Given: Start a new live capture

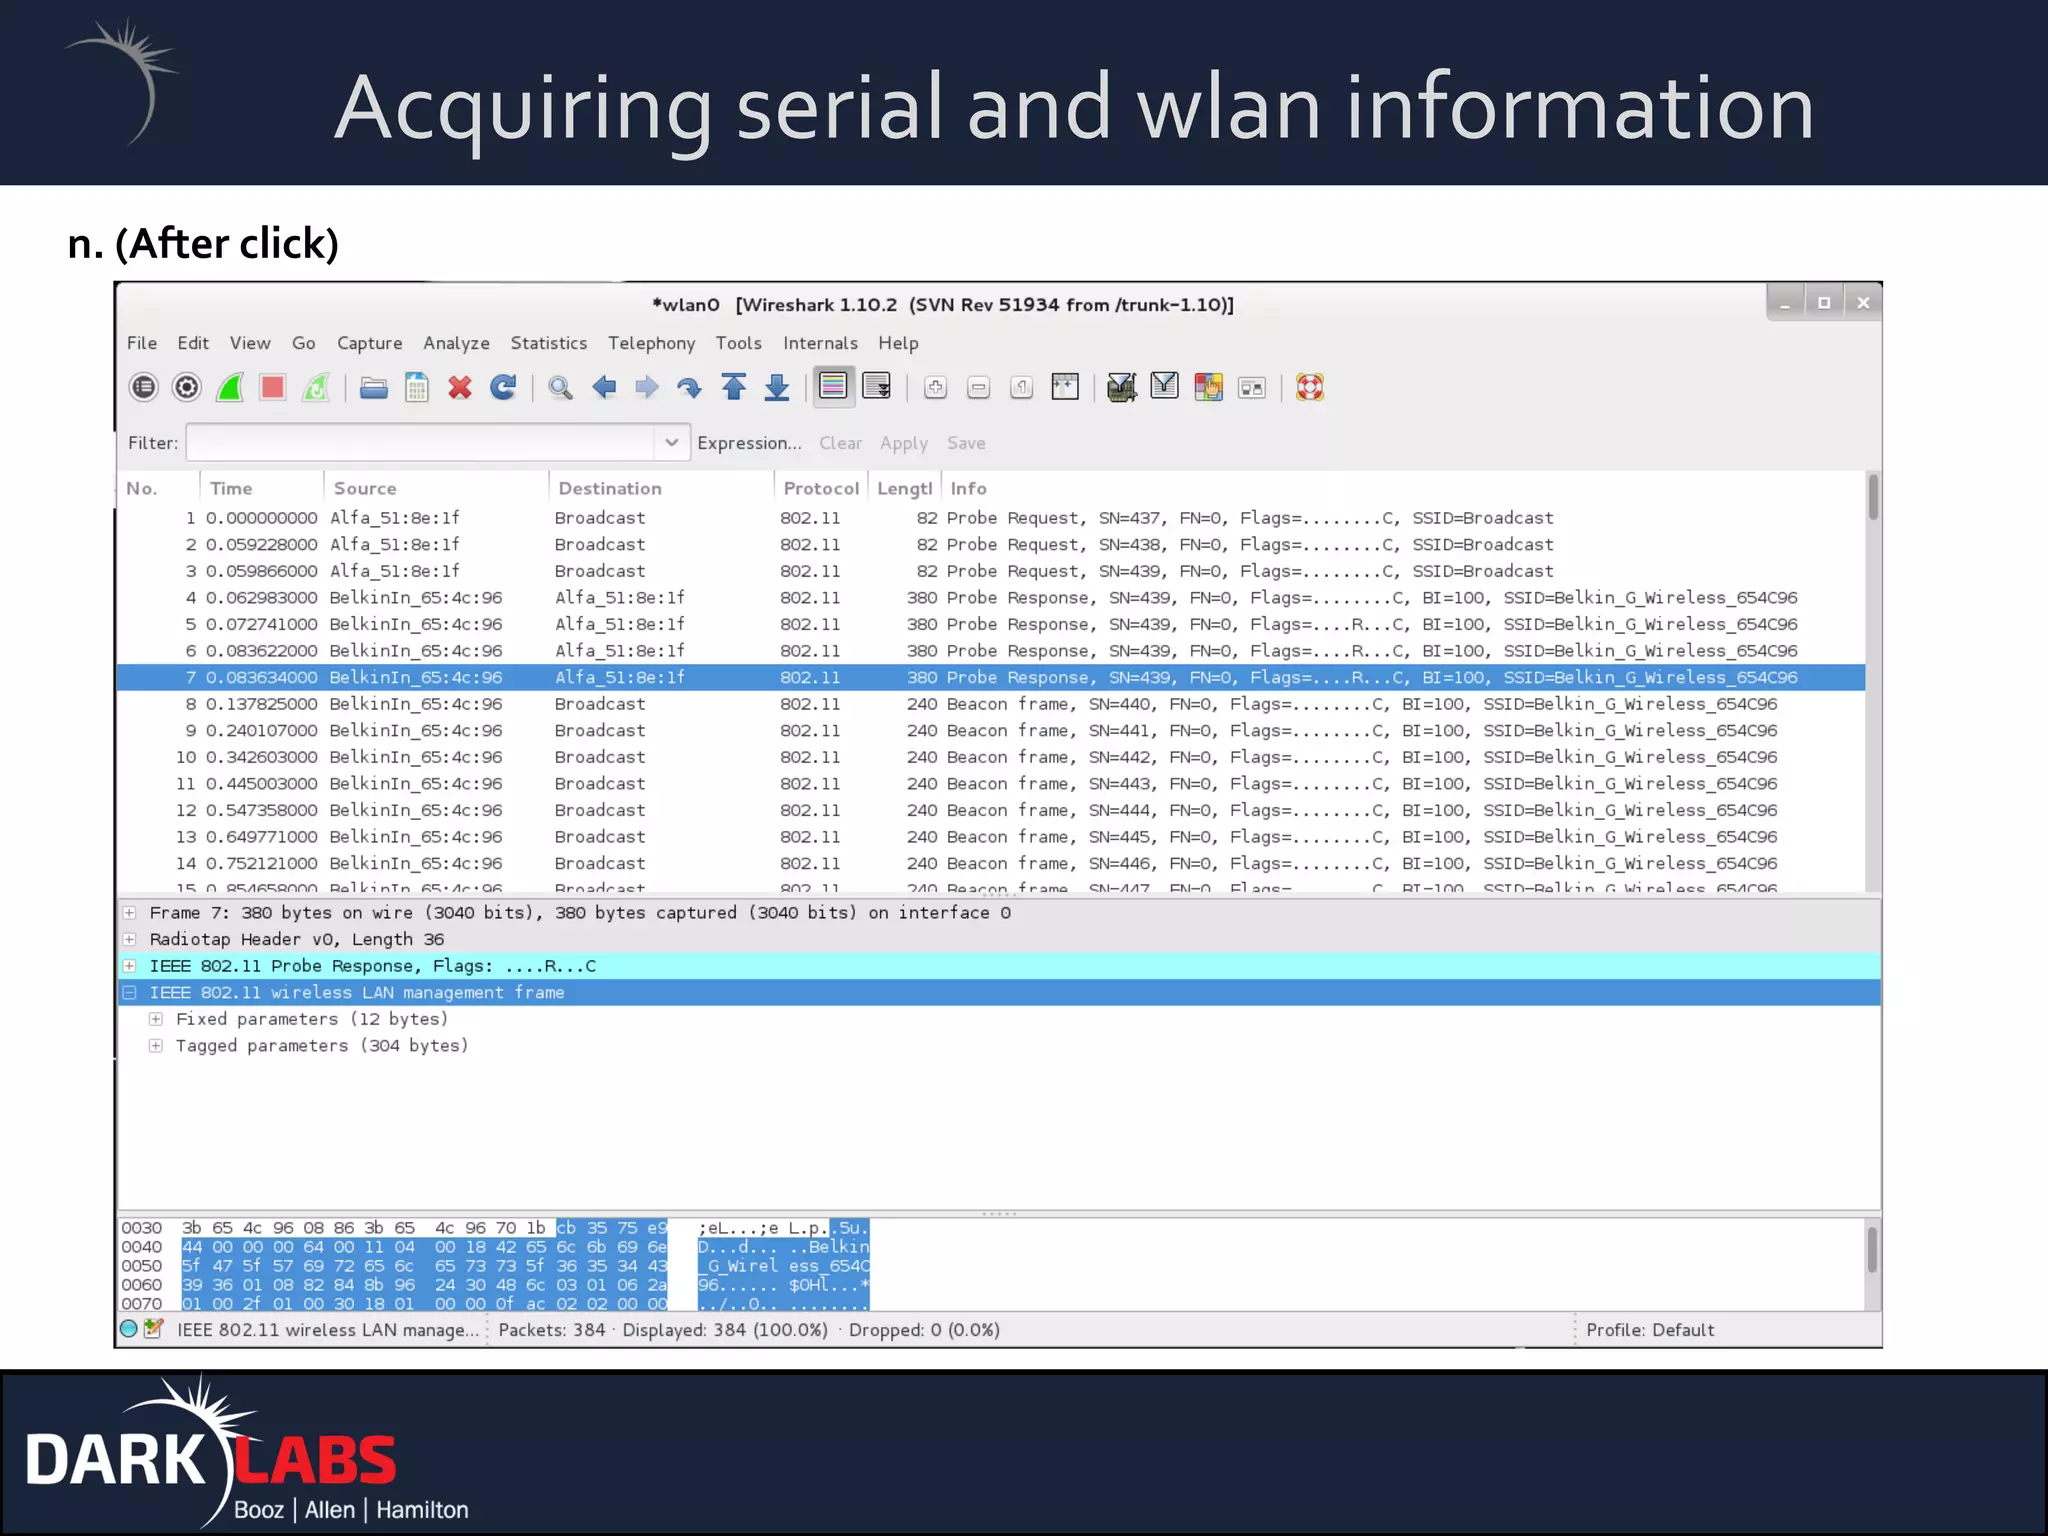Looking at the screenshot, I should coord(230,387).
